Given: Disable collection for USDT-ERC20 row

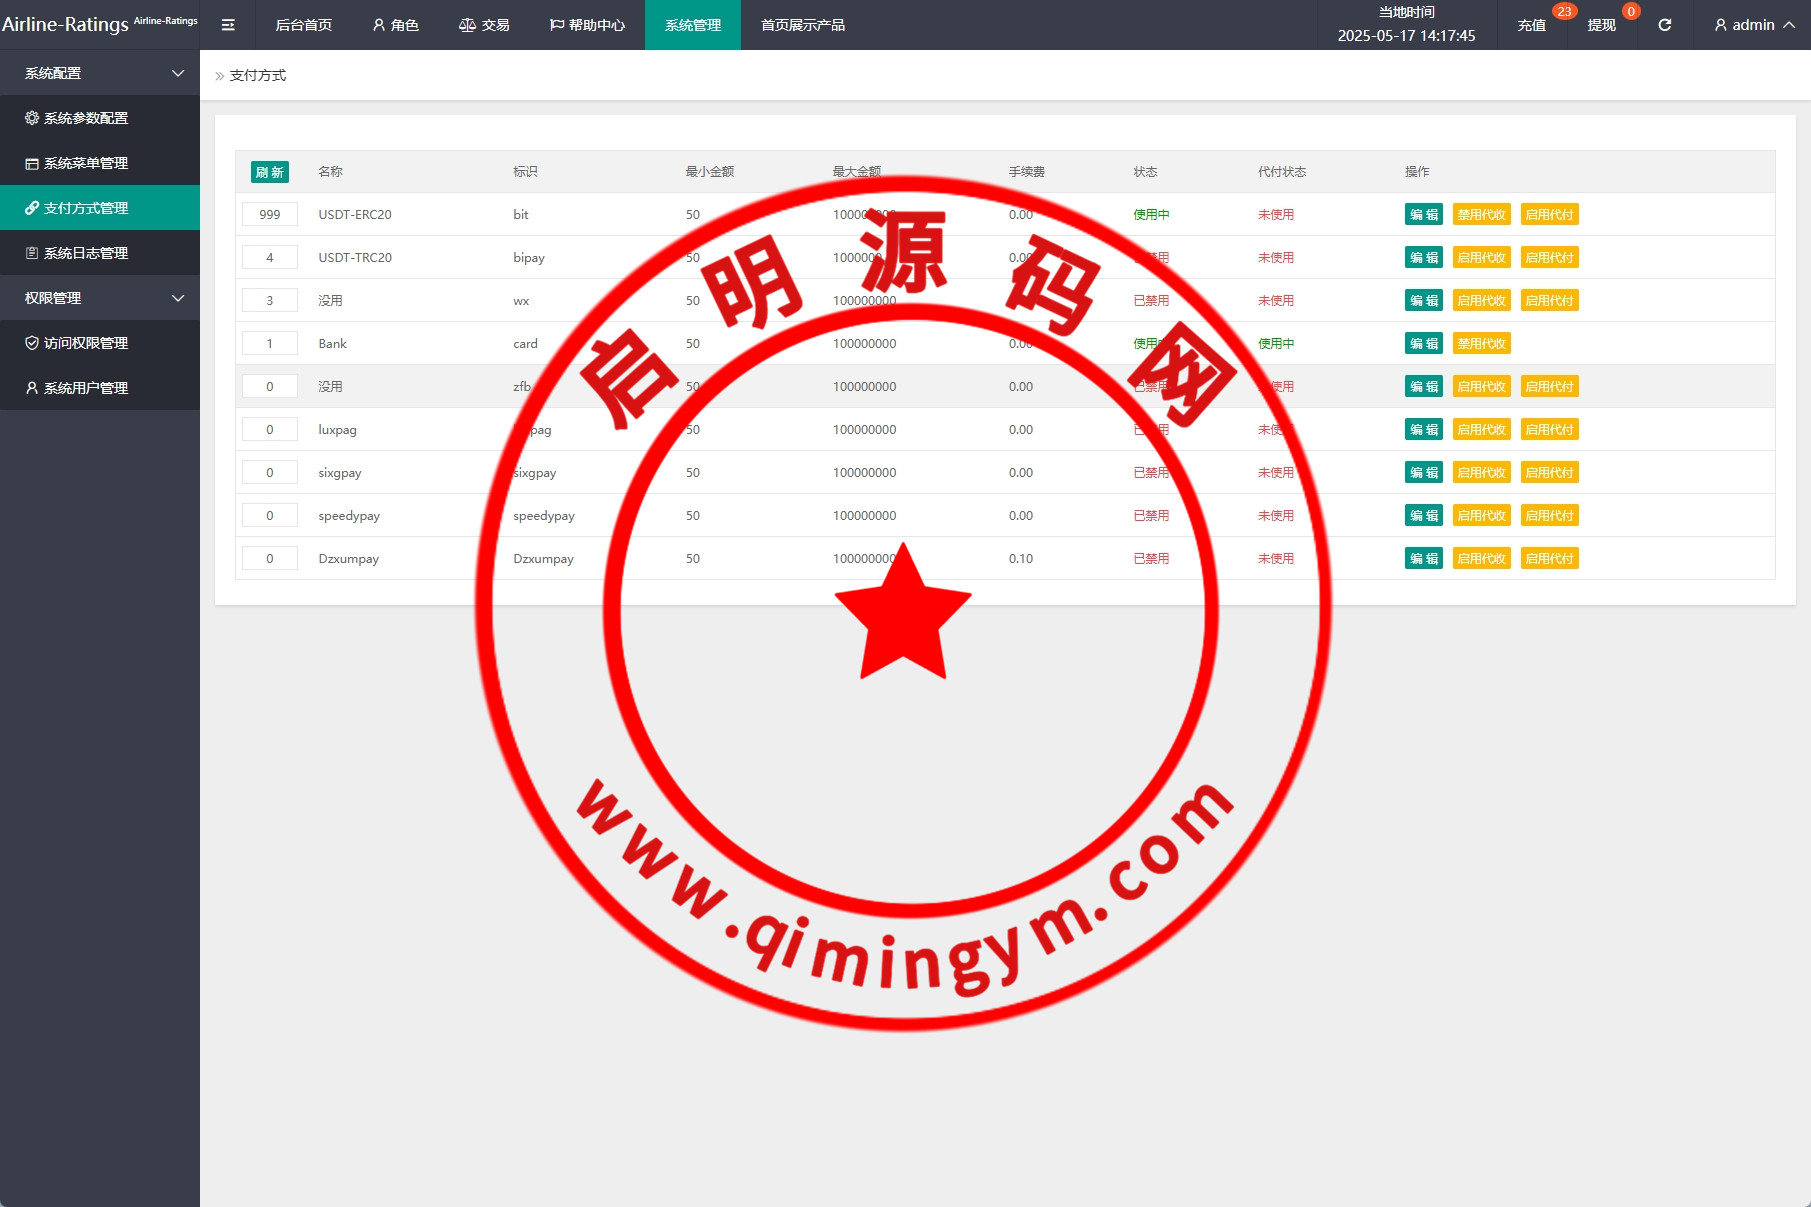Looking at the screenshot, I should tap(1481, 215).
